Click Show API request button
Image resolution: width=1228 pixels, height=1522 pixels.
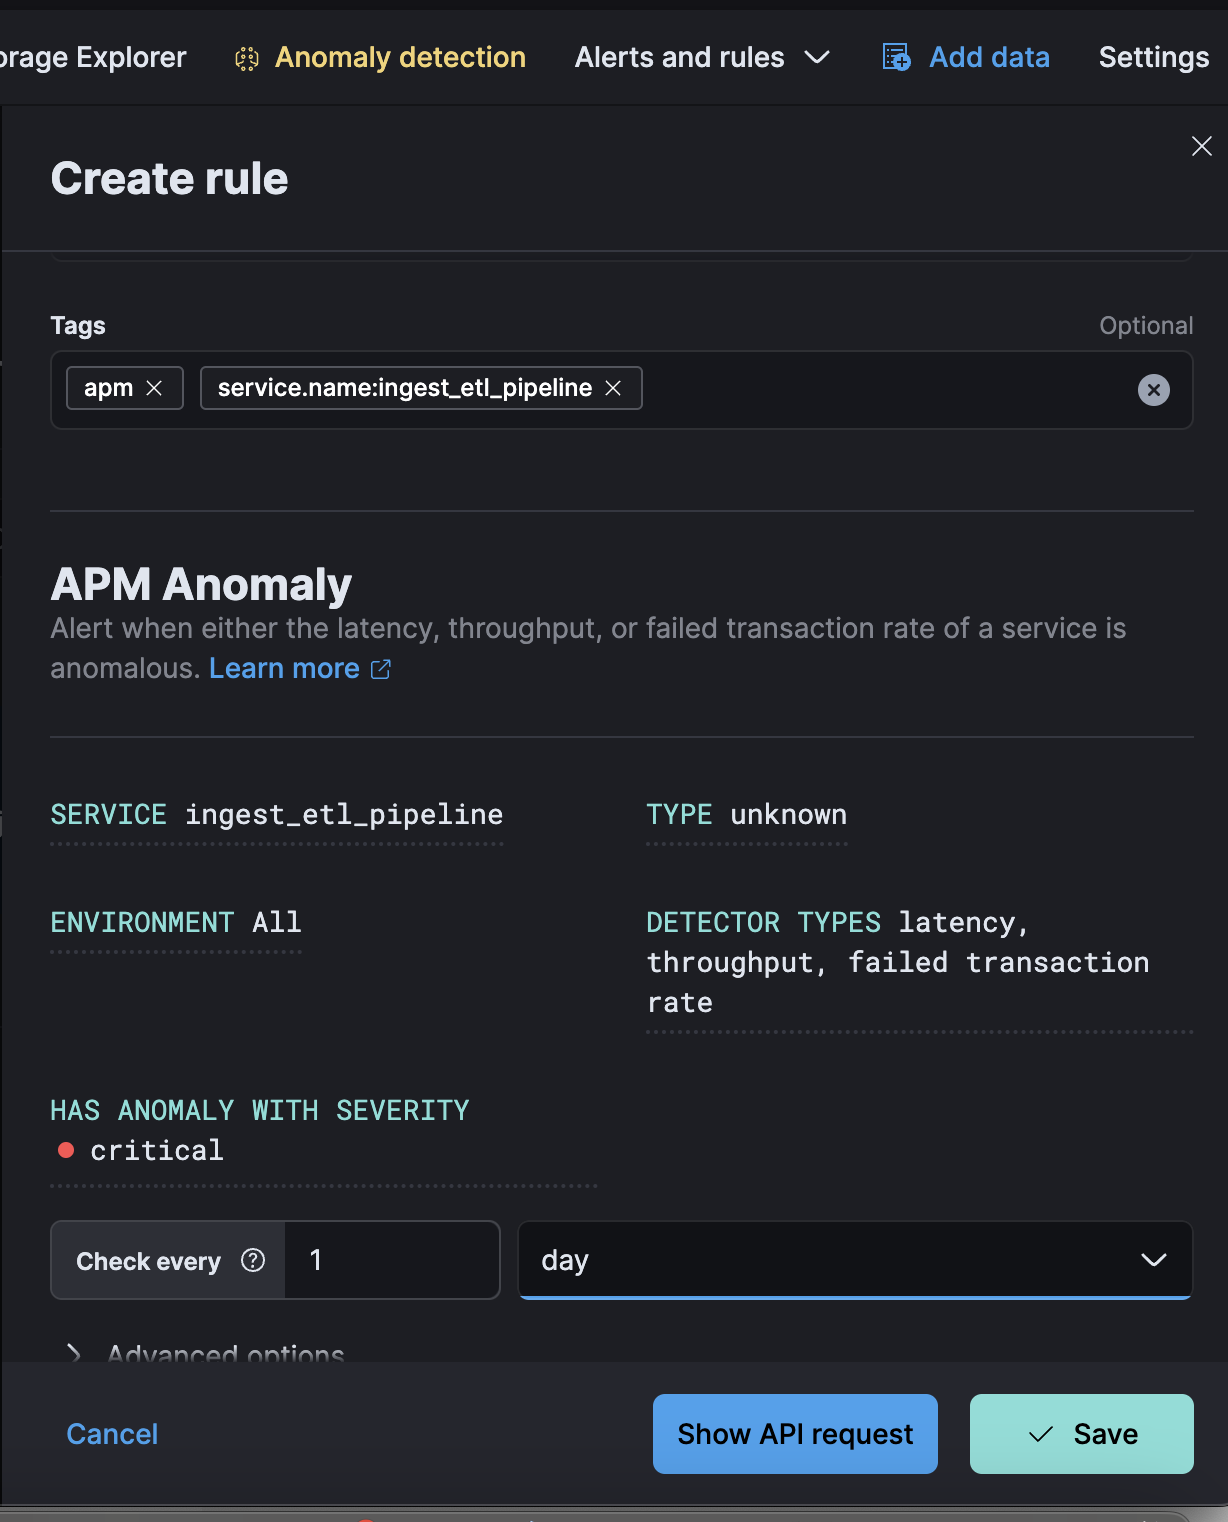[x=795, y=1434]
